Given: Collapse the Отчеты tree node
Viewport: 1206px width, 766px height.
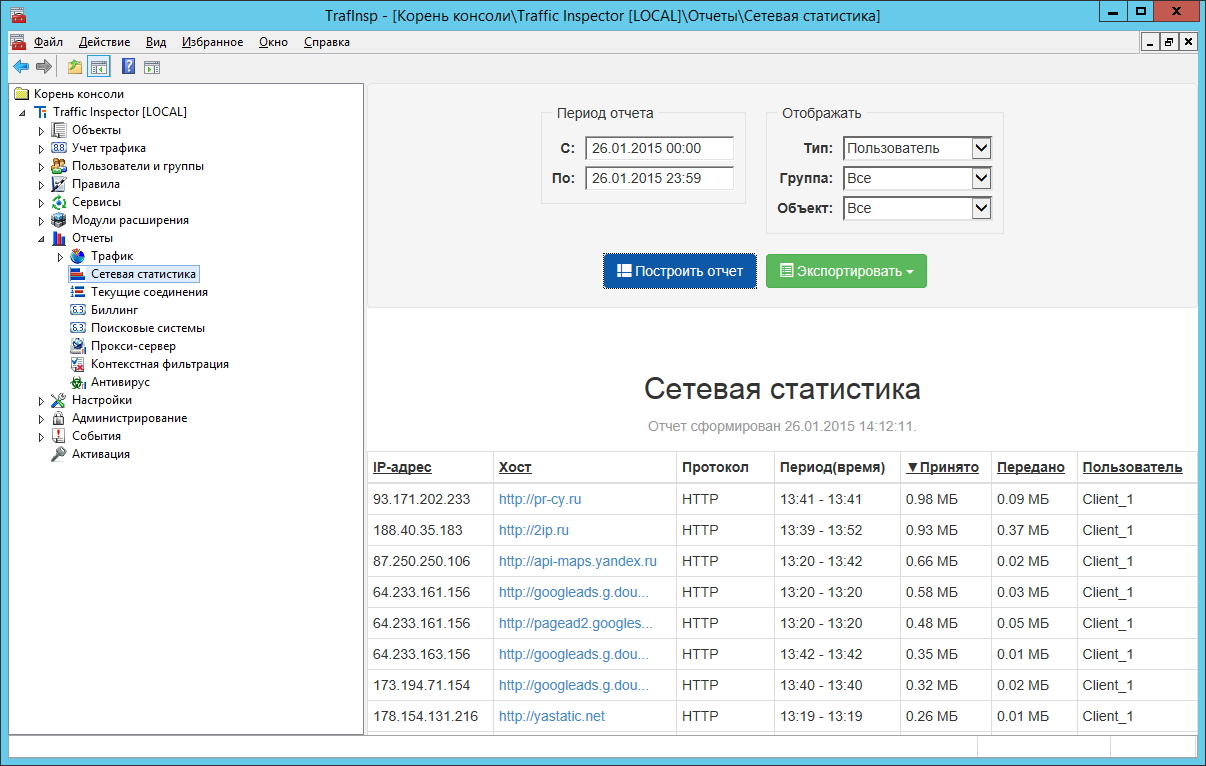Looking at the screenshot, I should coord(42,239).
